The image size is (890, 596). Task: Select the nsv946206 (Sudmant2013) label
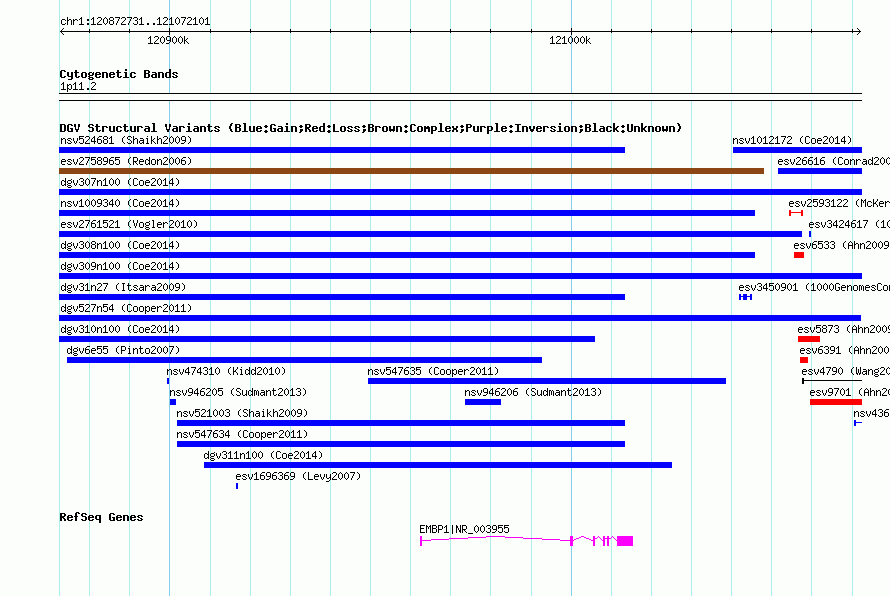533,392
